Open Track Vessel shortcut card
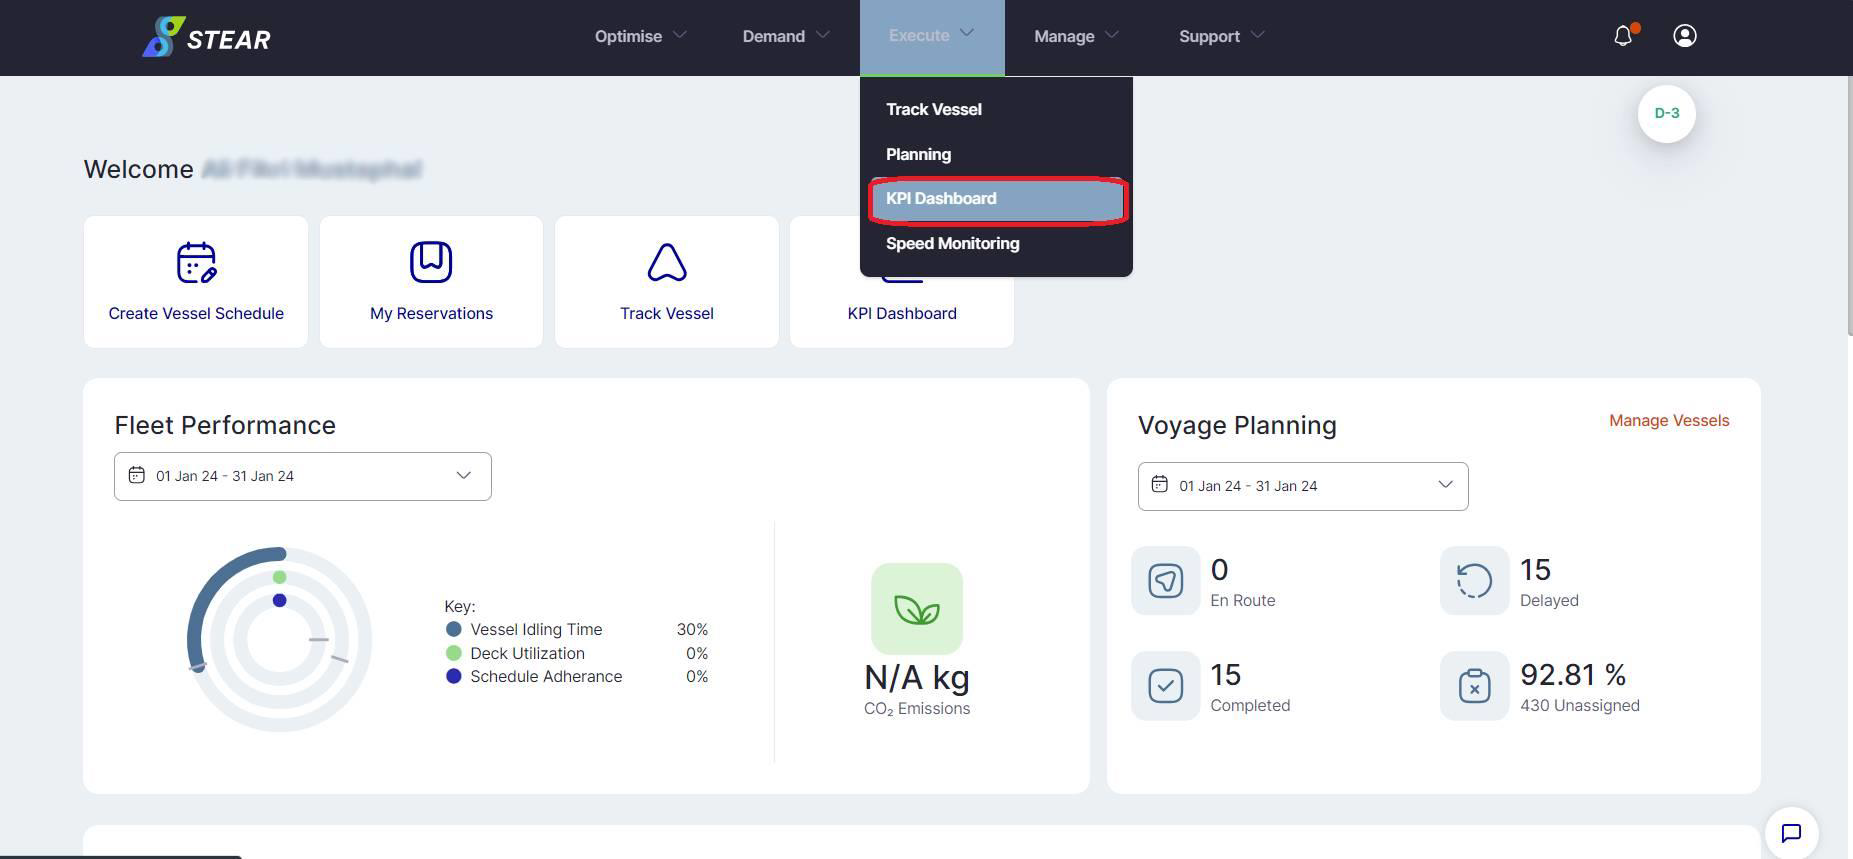Image resolution: width=1853 pixels, height=859 pixels. click(667, 282)
